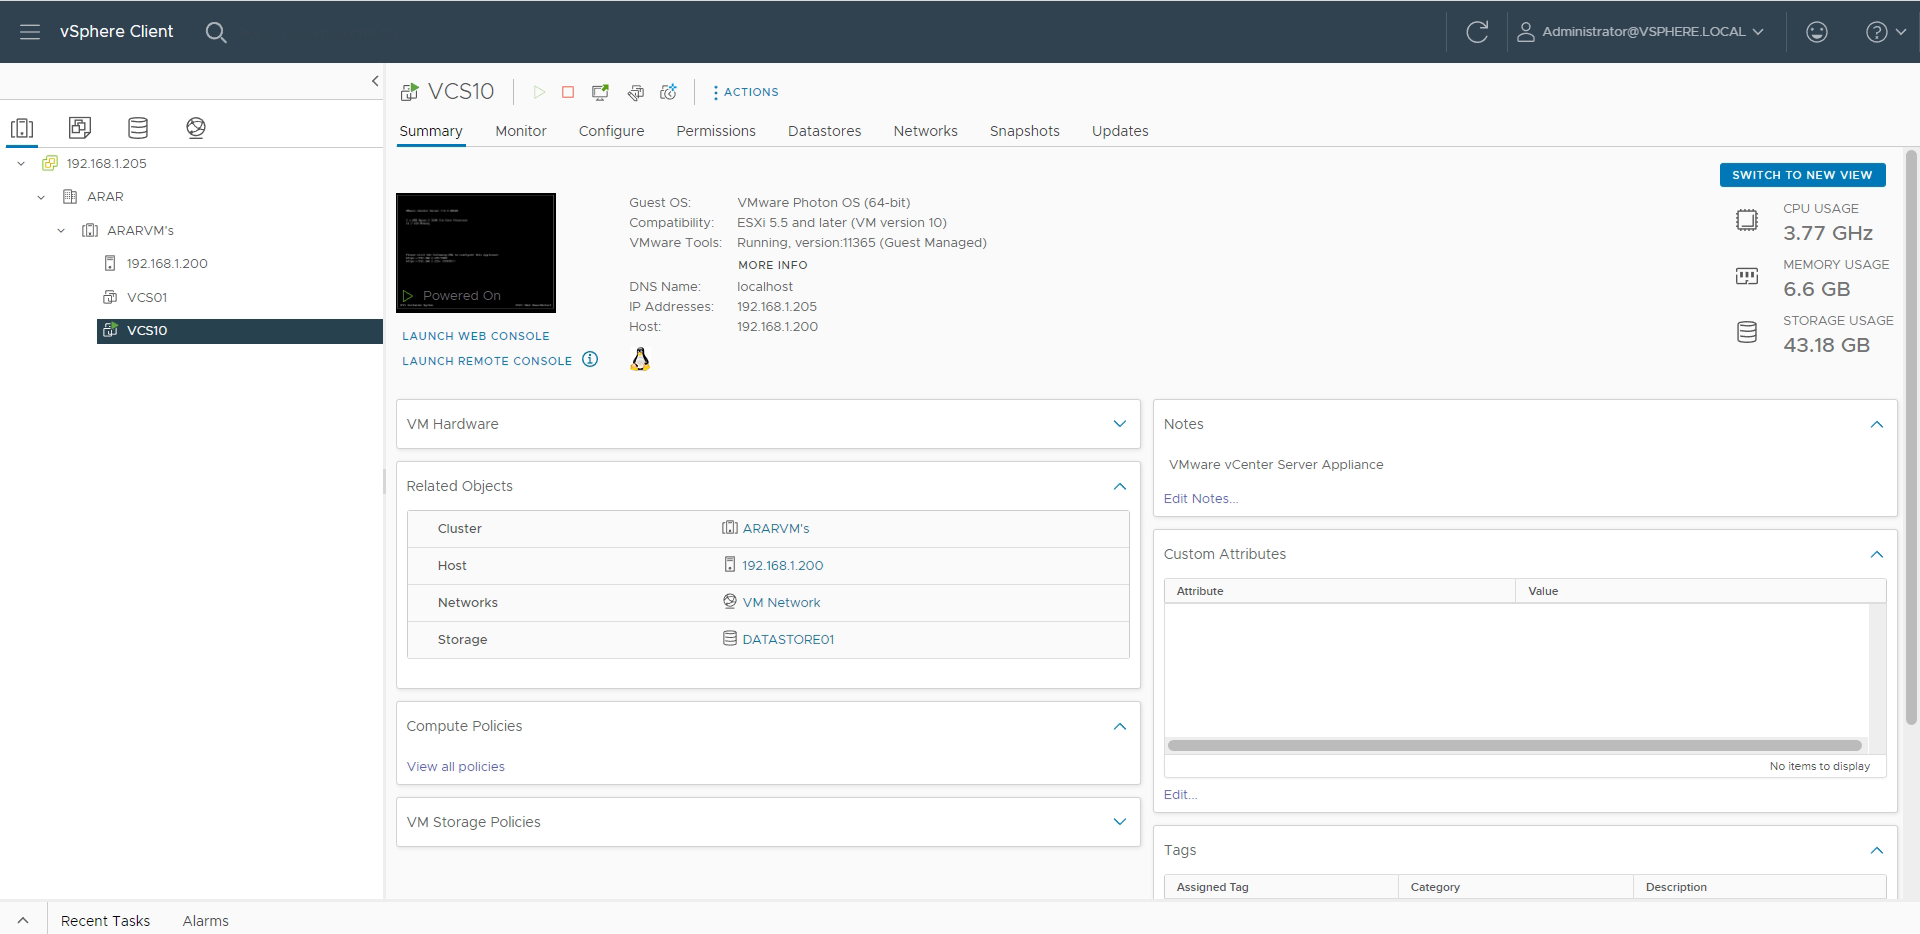This screenshot has height=934, width=1920.
Task: Click the Linux penguin guest OS icon
Action: click(640, 360)
